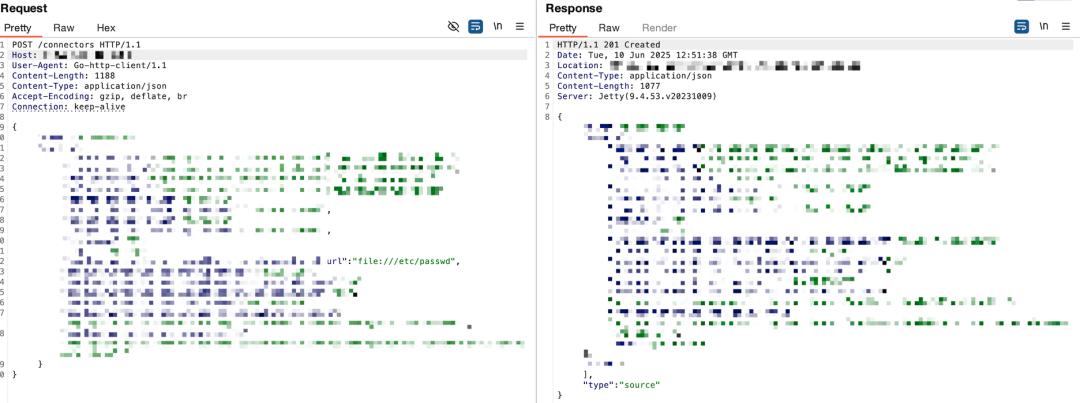Switch Request view to Hex tab
Viewport: 1080px width, 403px height.
(x=106, y=28)
